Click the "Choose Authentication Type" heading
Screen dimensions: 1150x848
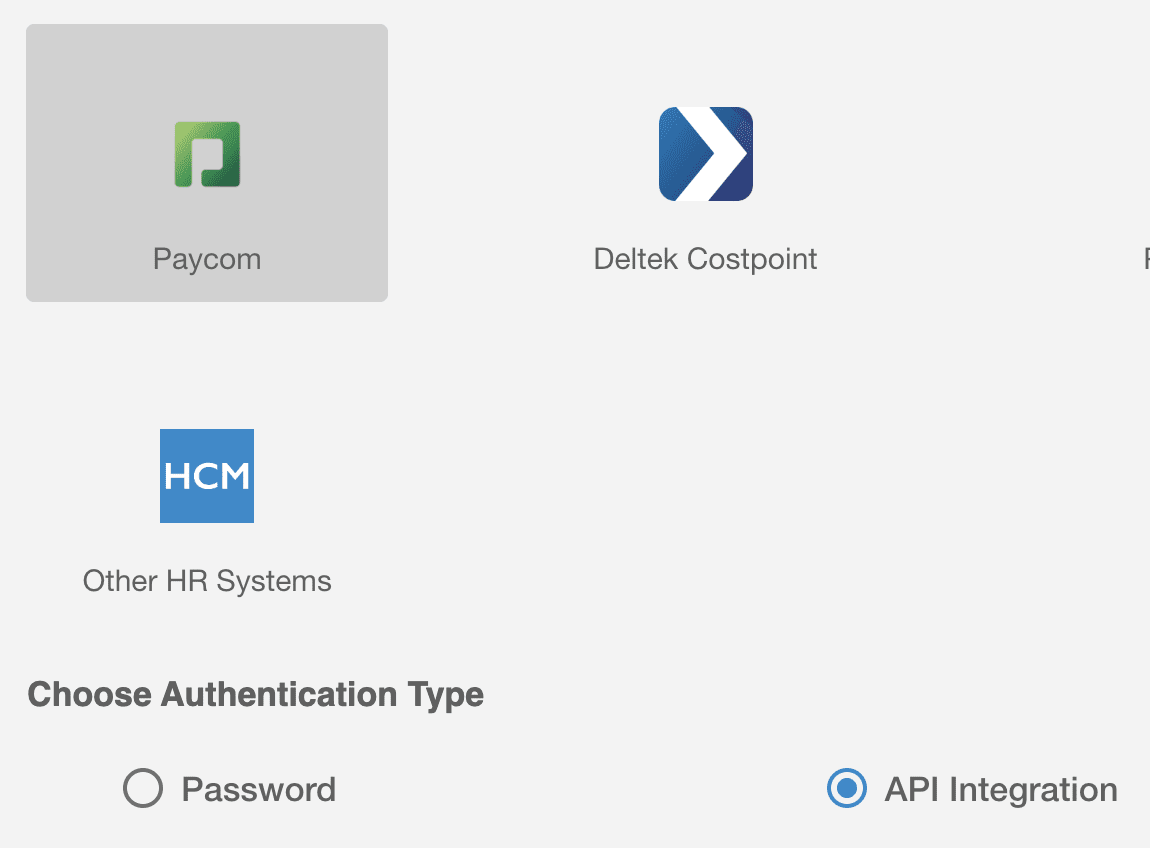click(x=256, y=694)
